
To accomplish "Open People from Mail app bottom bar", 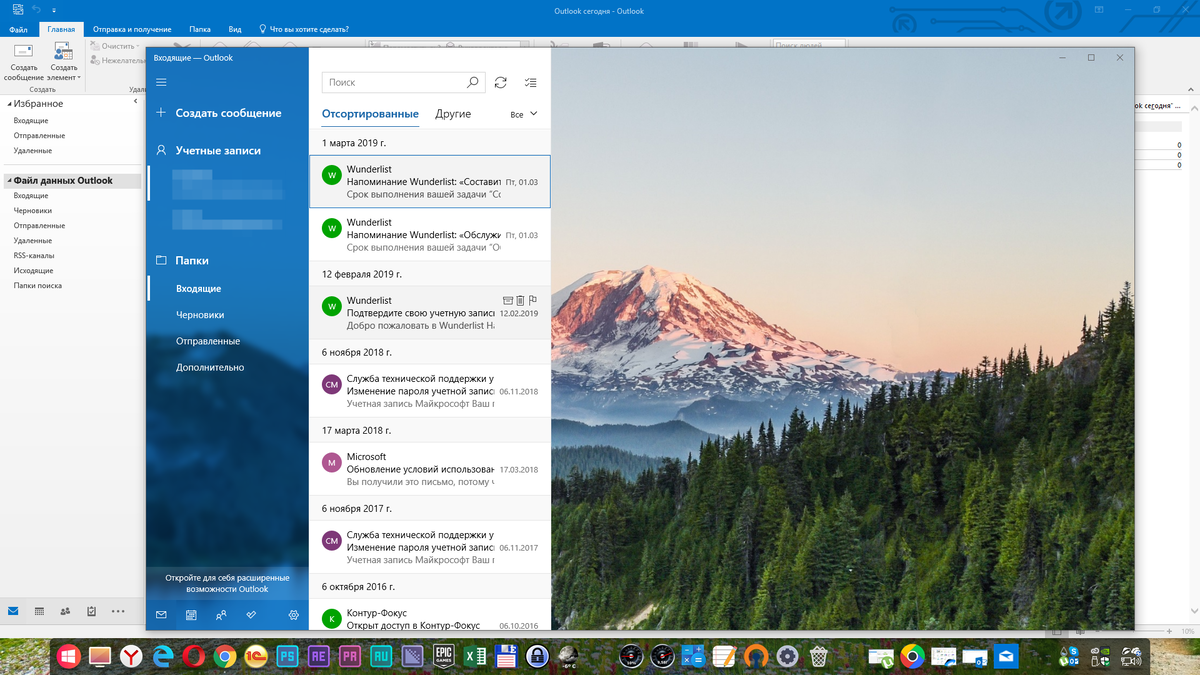I will coord(221,615).
